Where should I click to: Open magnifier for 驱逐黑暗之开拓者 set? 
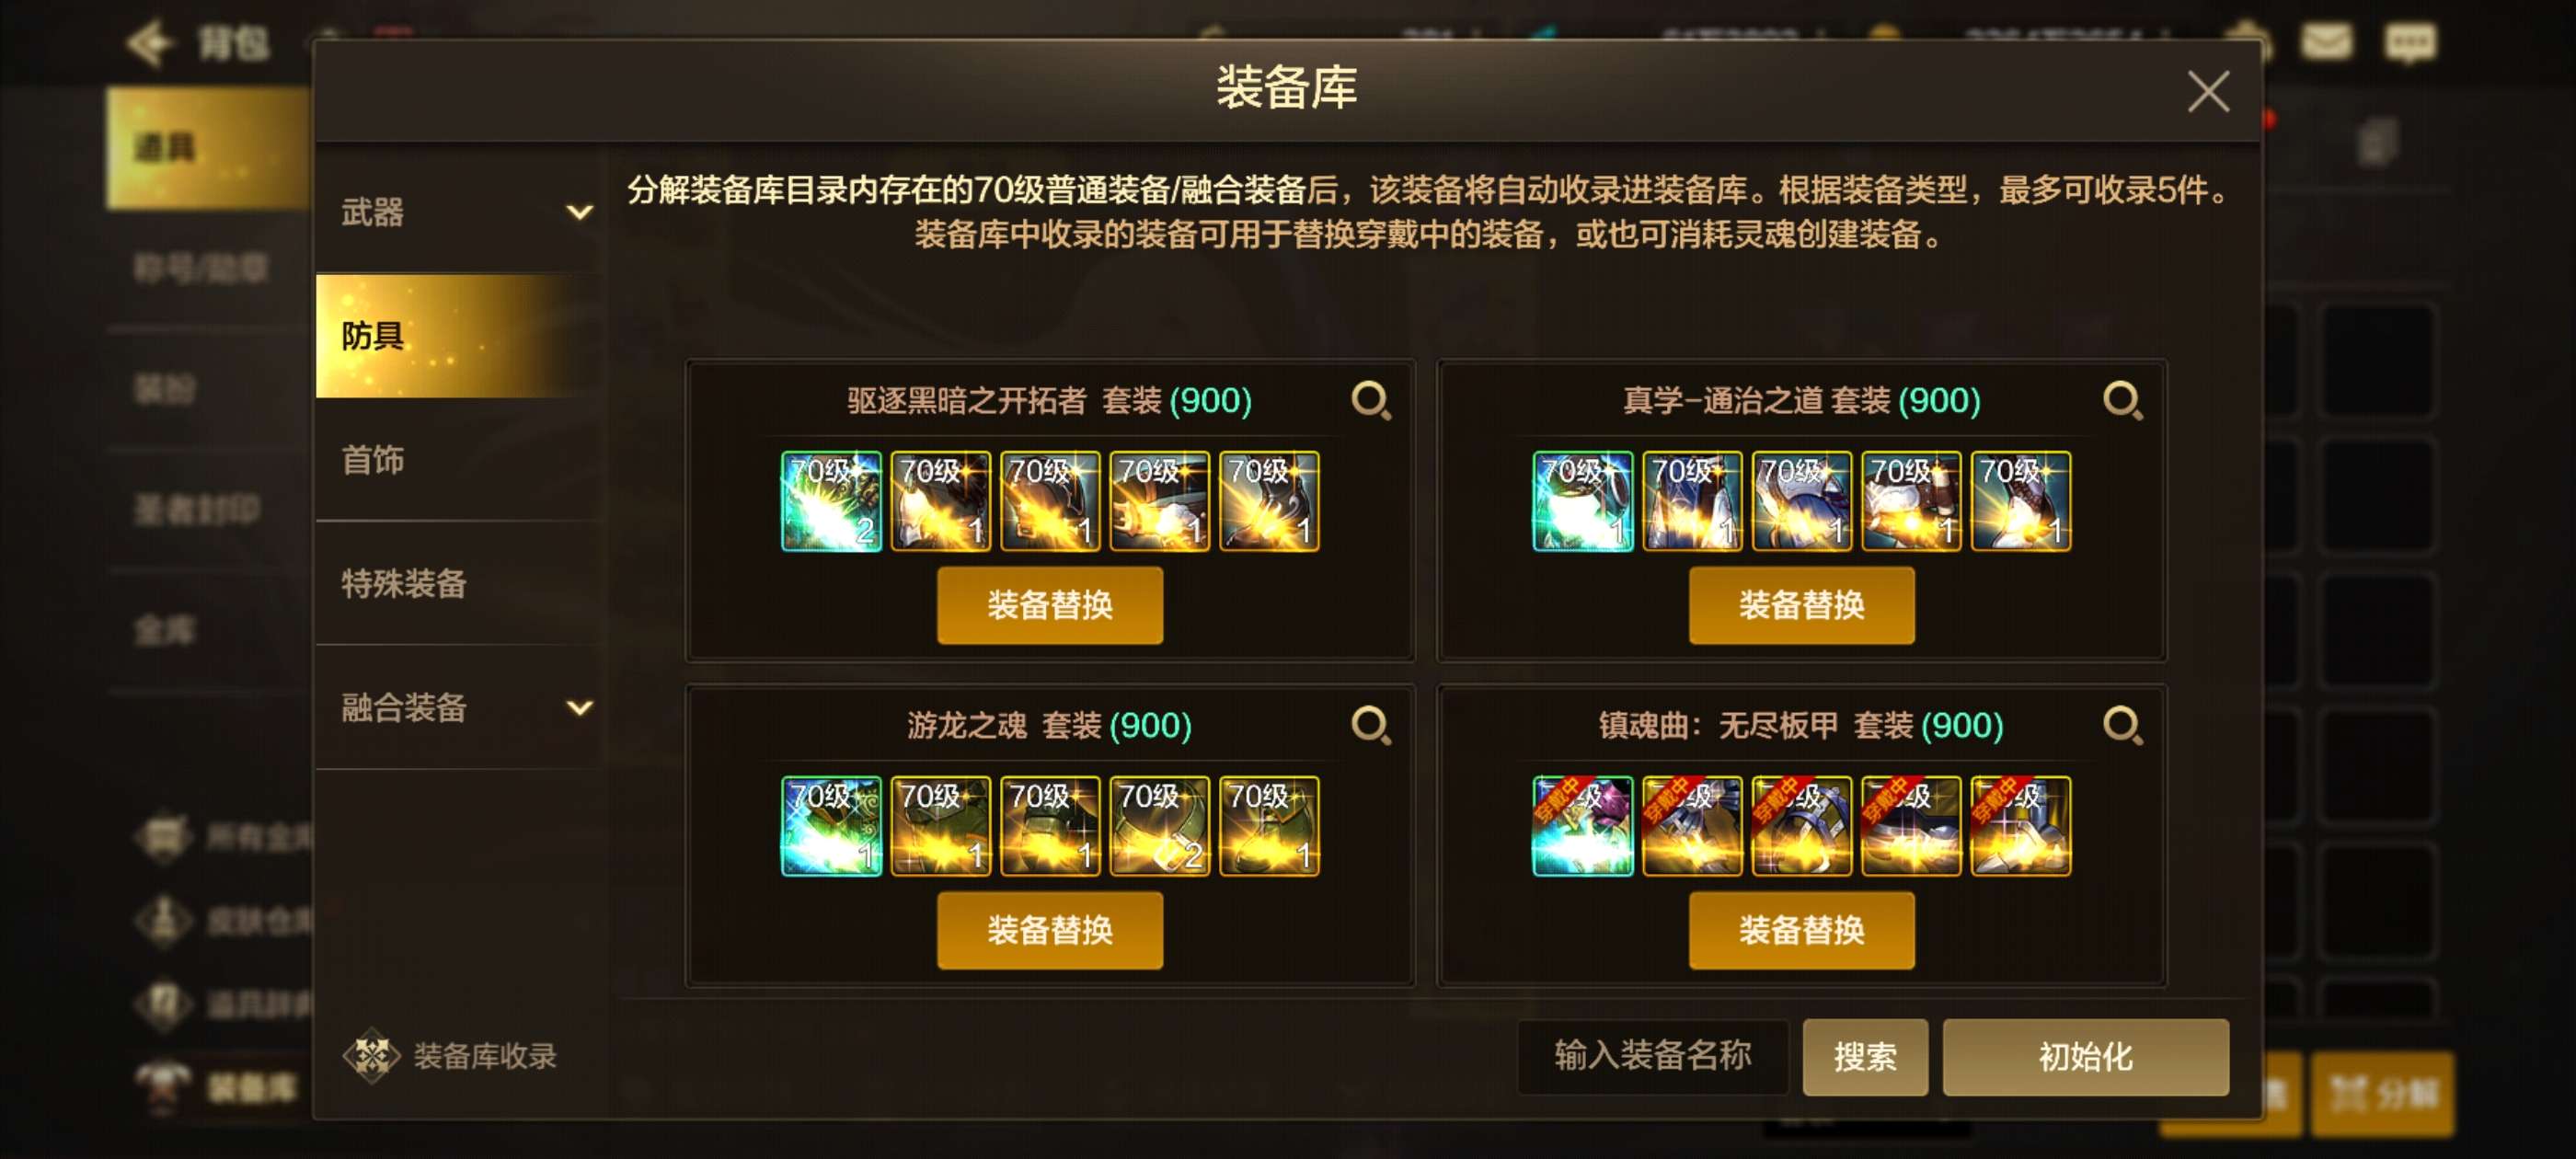(x=1371, y=401)
